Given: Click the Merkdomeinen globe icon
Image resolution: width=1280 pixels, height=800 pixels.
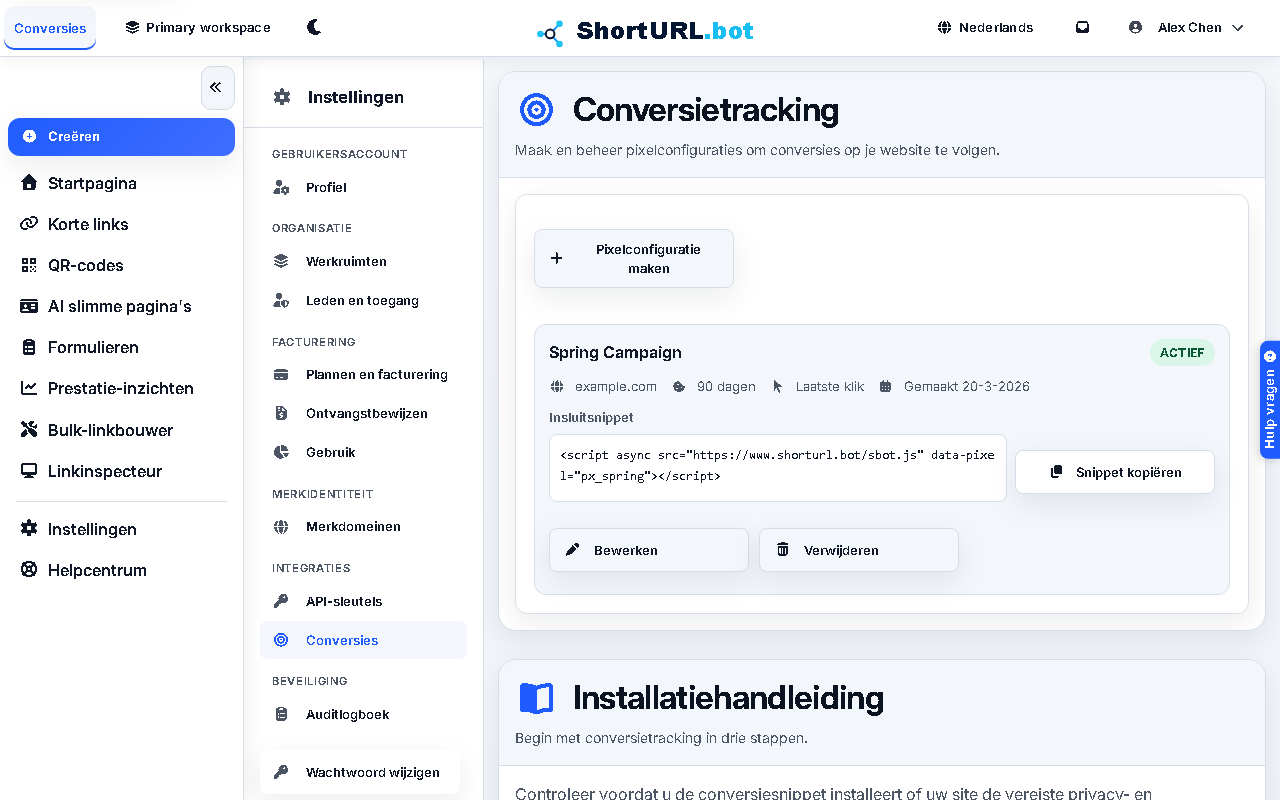Looking at the screenshot, I should 282,526.
